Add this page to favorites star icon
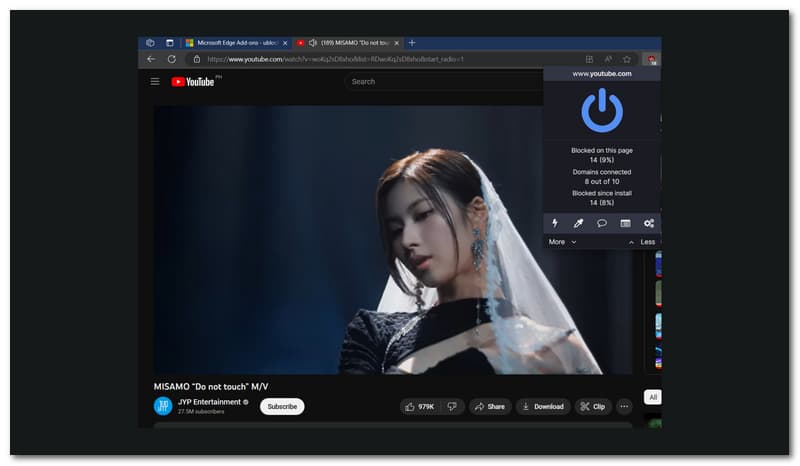The width and height of the screenshot is (800, 466). (627, 59)
